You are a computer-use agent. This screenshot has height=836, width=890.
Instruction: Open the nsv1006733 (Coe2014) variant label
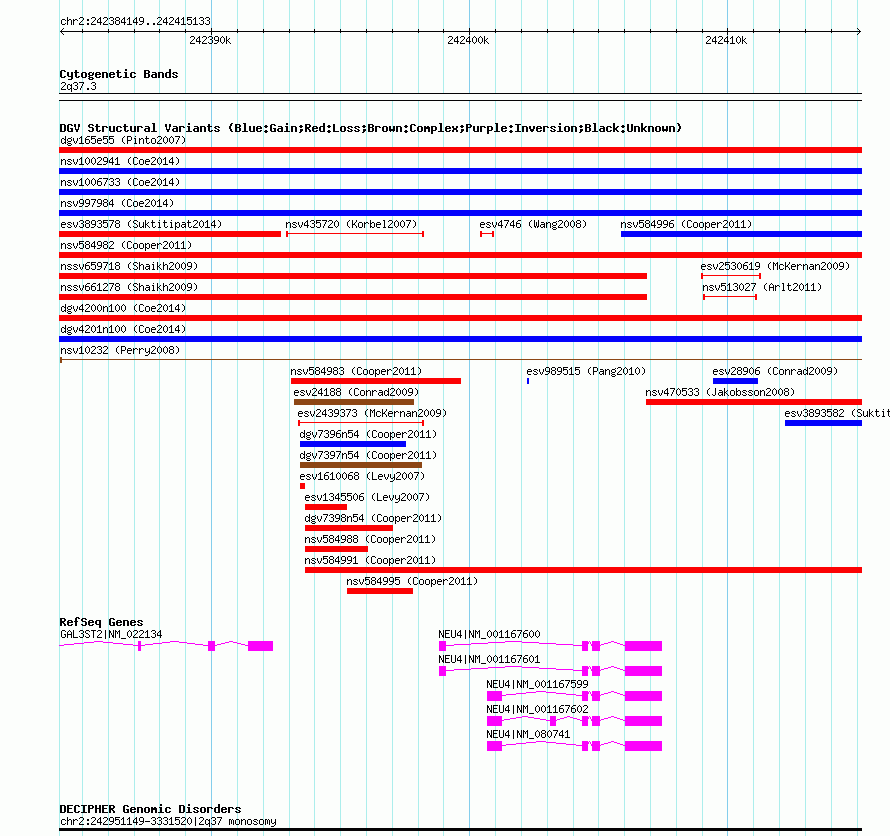[x=120, y=182]
